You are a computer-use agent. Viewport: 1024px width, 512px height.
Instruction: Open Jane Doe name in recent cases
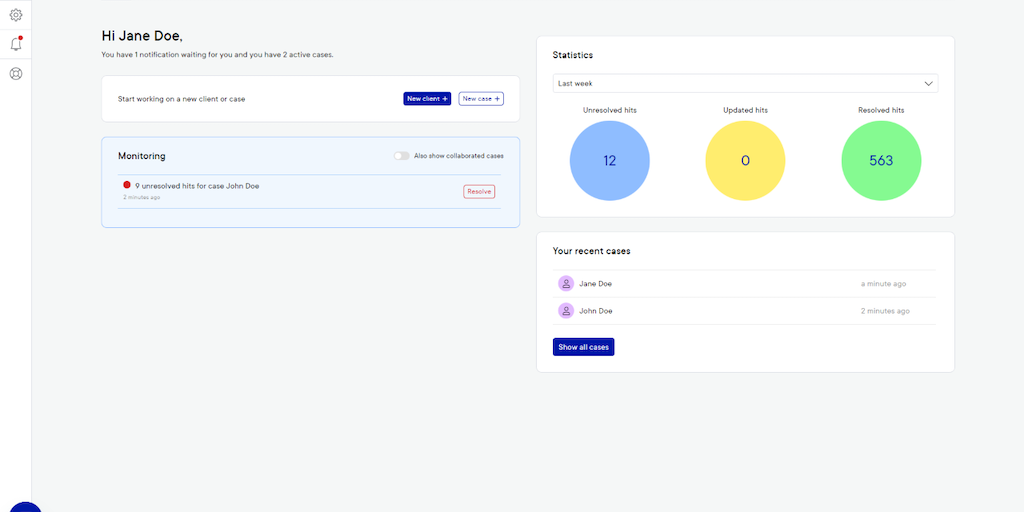point(596,284)
